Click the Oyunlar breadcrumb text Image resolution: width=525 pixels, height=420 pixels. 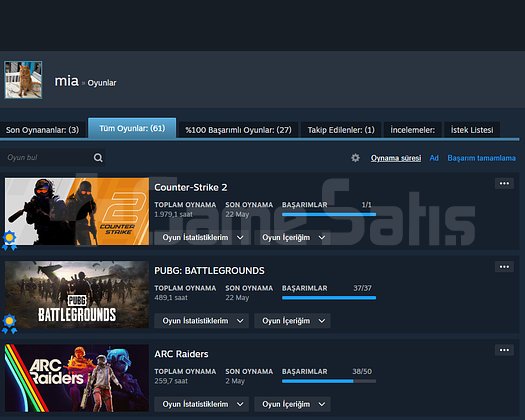coord(102,83)
